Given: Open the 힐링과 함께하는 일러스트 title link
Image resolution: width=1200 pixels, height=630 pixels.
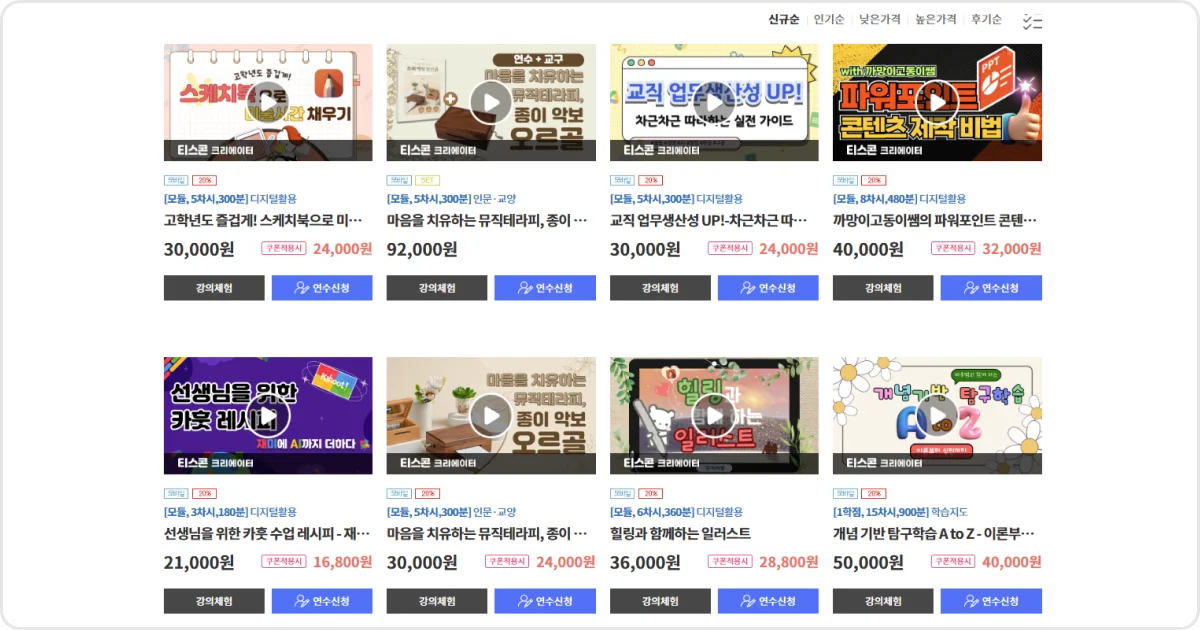Looking at the screenshot, I should [680, 534].
